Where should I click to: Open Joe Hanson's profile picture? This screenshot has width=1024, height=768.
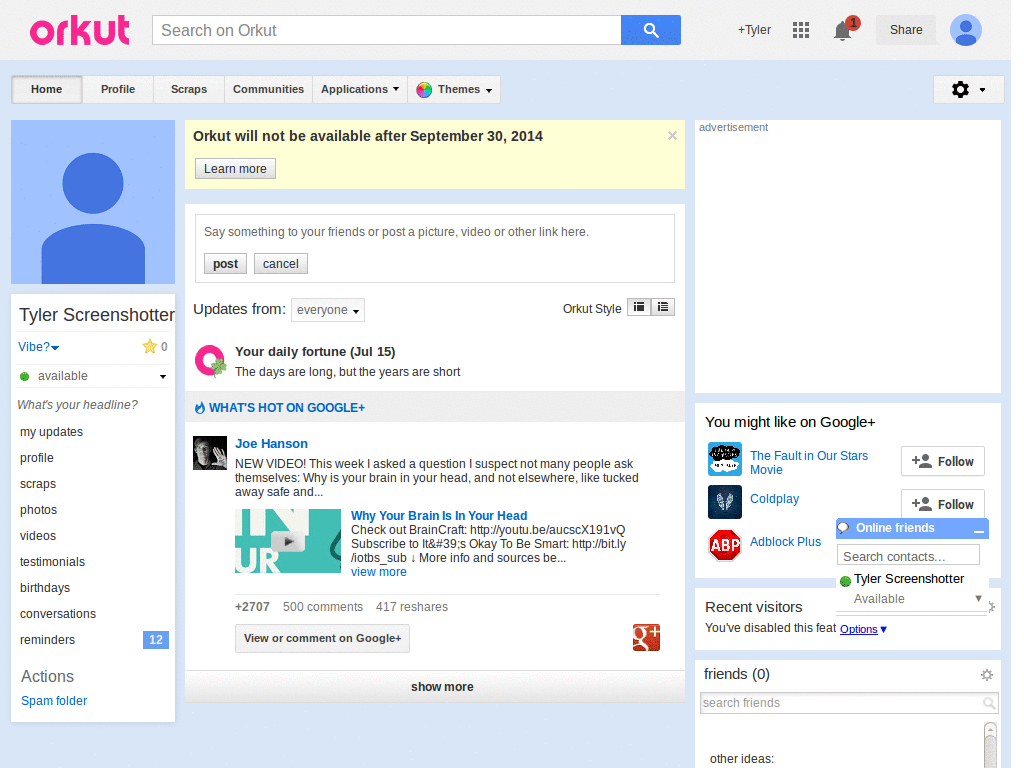[210, 453]
